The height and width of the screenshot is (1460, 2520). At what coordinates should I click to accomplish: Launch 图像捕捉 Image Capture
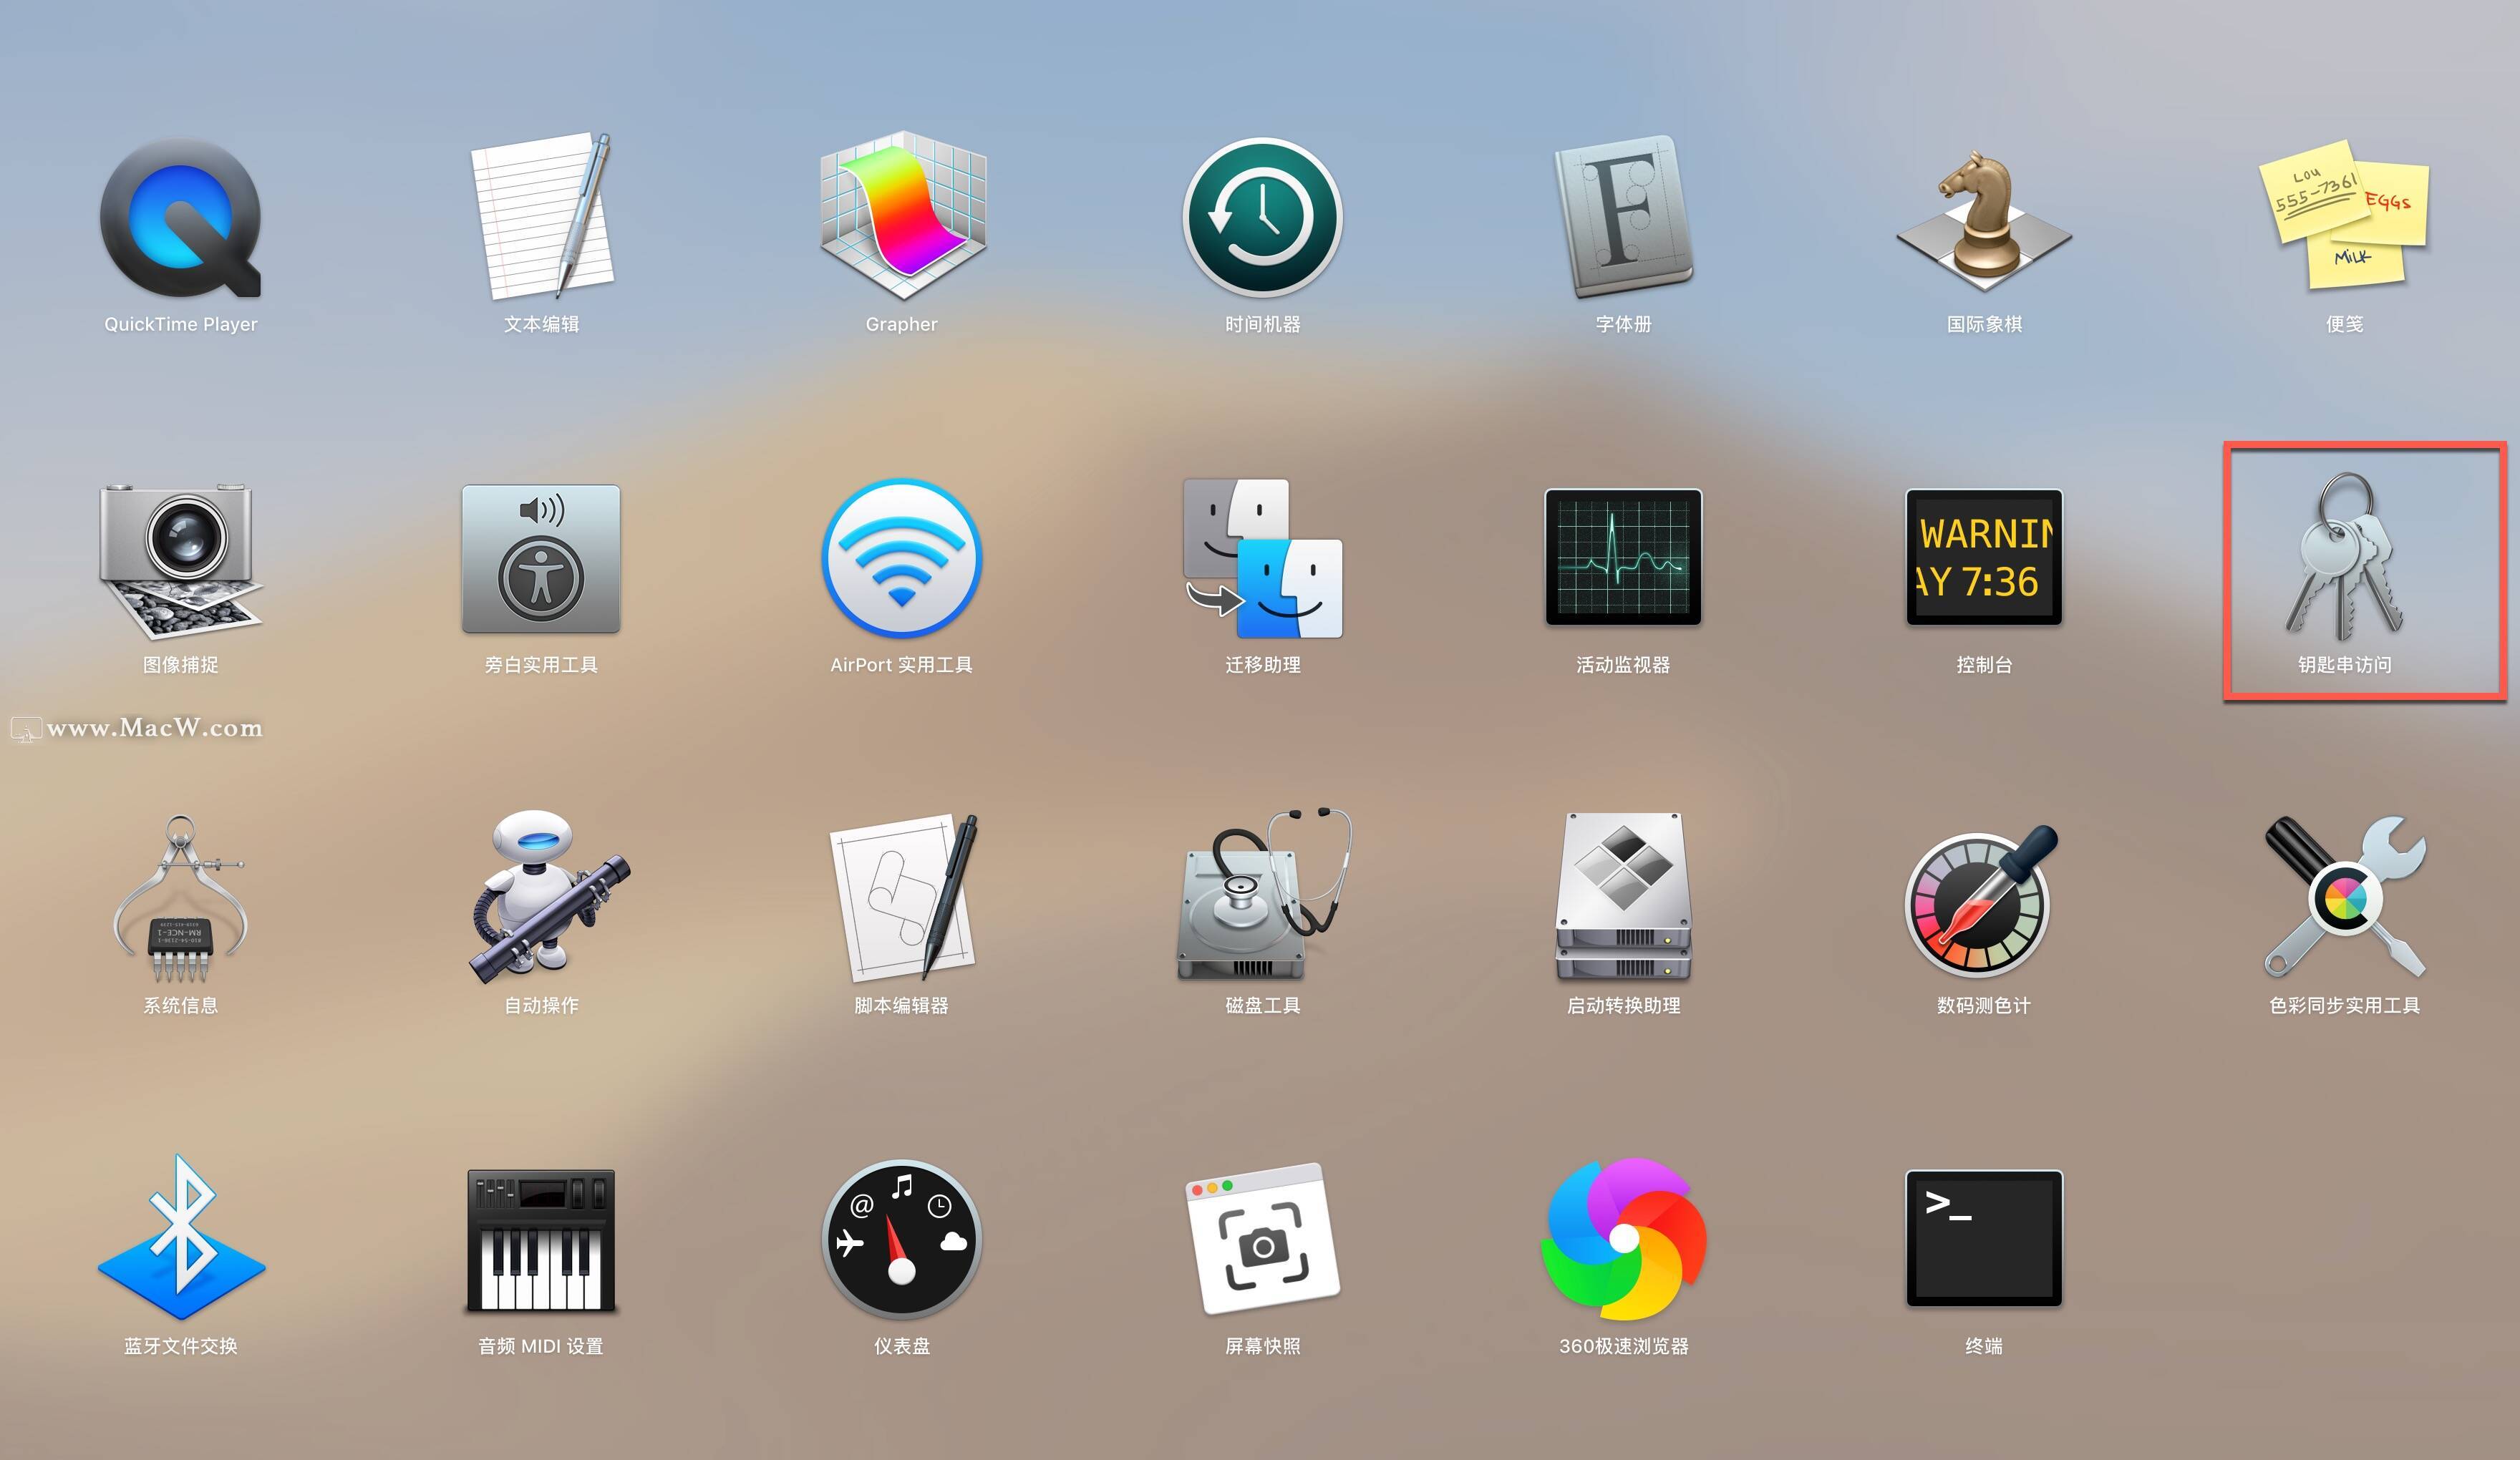click(x=181, y=560)
